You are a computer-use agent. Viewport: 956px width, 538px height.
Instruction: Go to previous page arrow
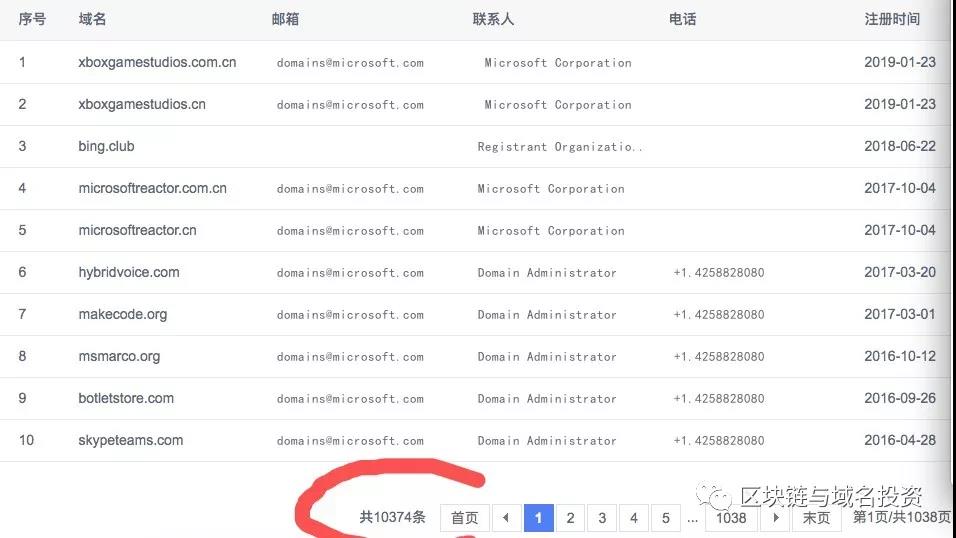point(506,518)
